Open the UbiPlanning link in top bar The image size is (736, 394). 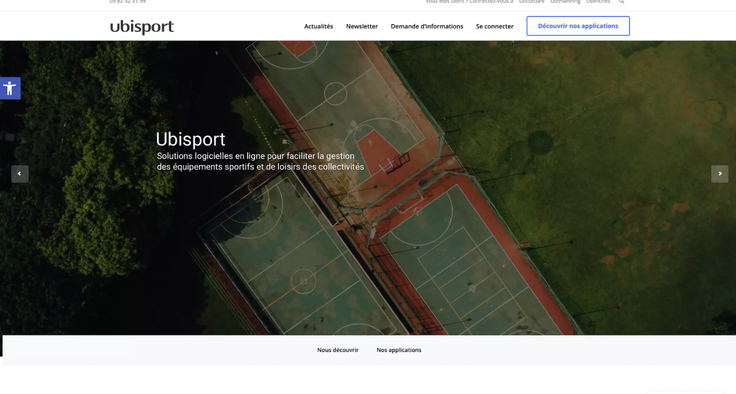click(x=565, y=2)
